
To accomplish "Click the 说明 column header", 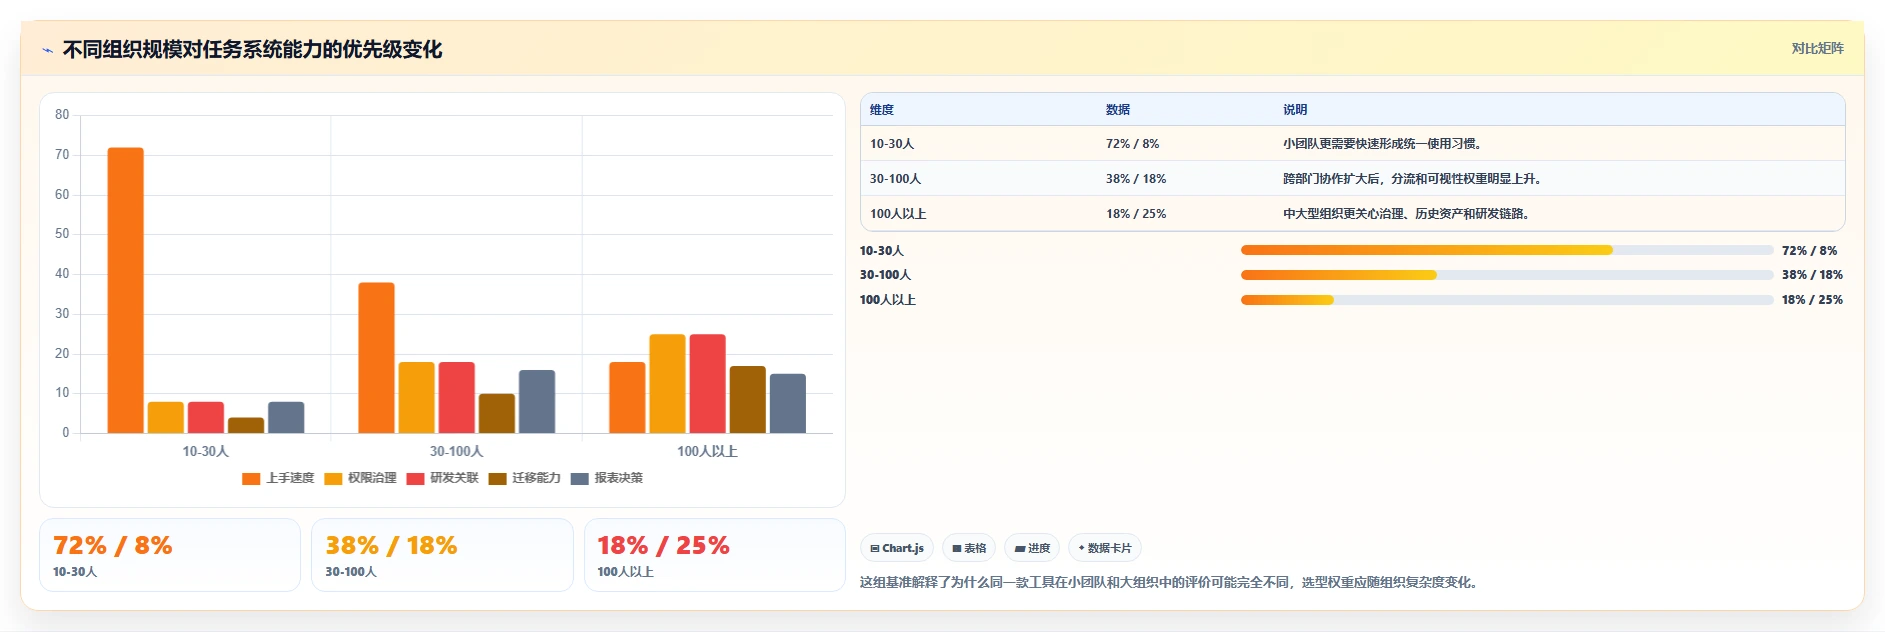I will coord(1295,110).
